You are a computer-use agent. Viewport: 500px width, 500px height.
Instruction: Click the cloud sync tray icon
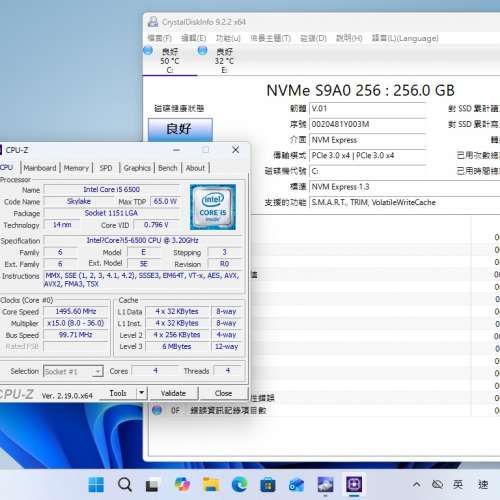(437, 484)
